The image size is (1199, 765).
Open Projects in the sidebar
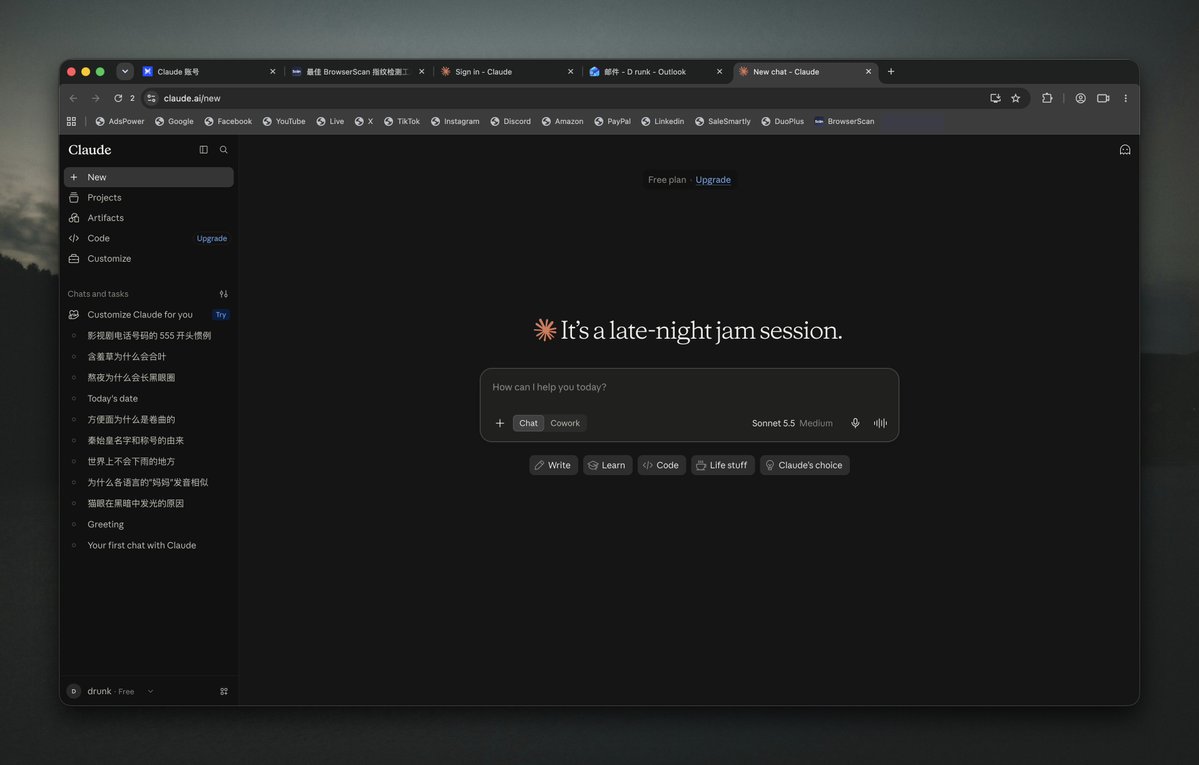click(x=148, y=197)
